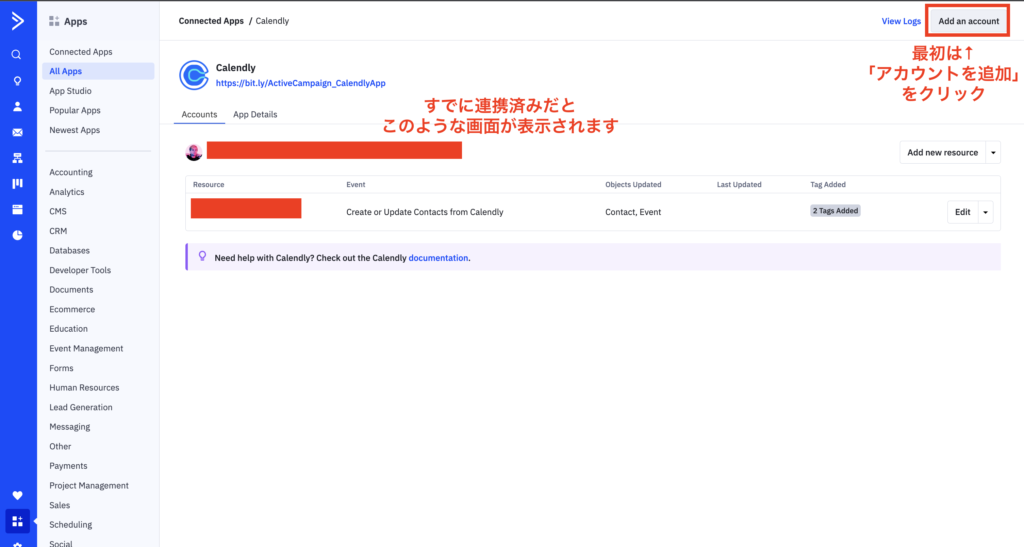
Task: Click the 'Contact, Event' cell
Action: pos(633,212)
